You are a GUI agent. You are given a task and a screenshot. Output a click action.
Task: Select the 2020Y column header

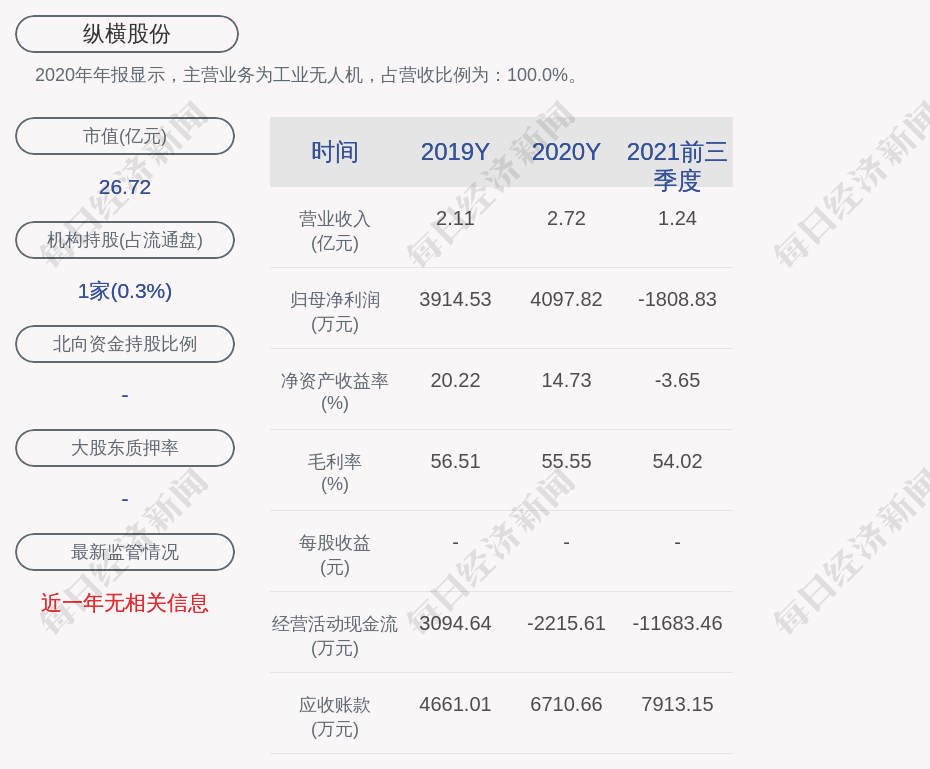[x=566, y=152]
